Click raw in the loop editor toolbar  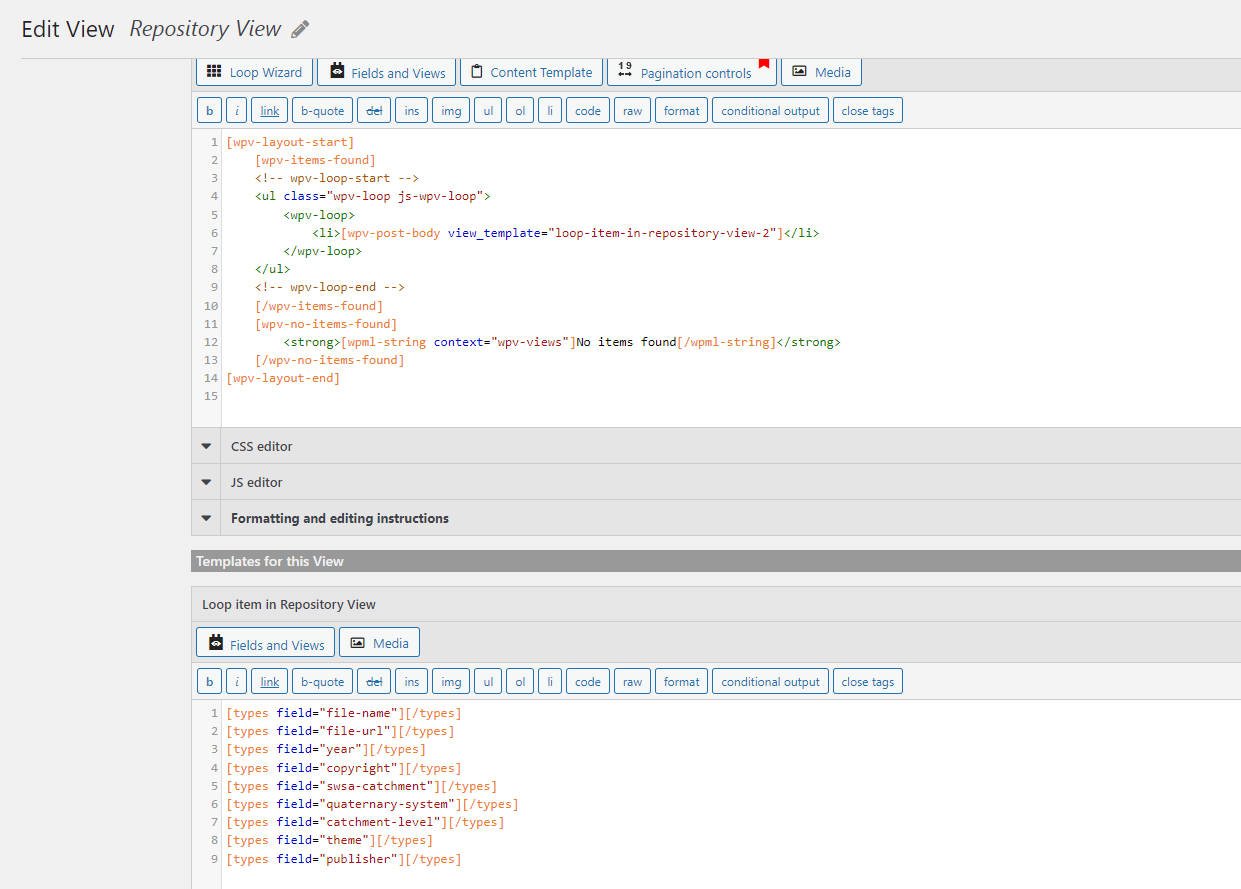[x=632, y=111]
